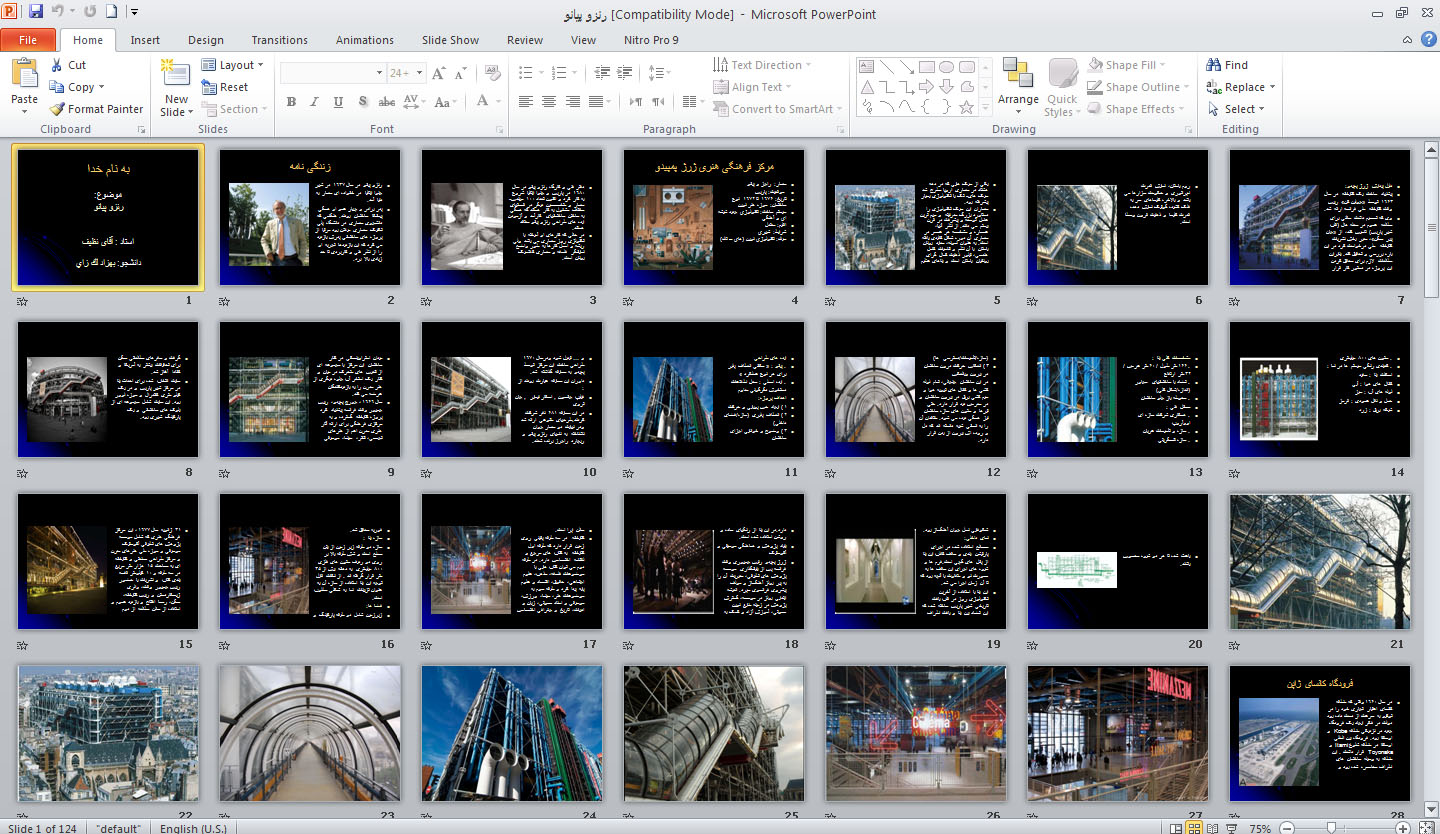
Task: Toggle Bold text formatting
Action: click(x=291, y=102)
